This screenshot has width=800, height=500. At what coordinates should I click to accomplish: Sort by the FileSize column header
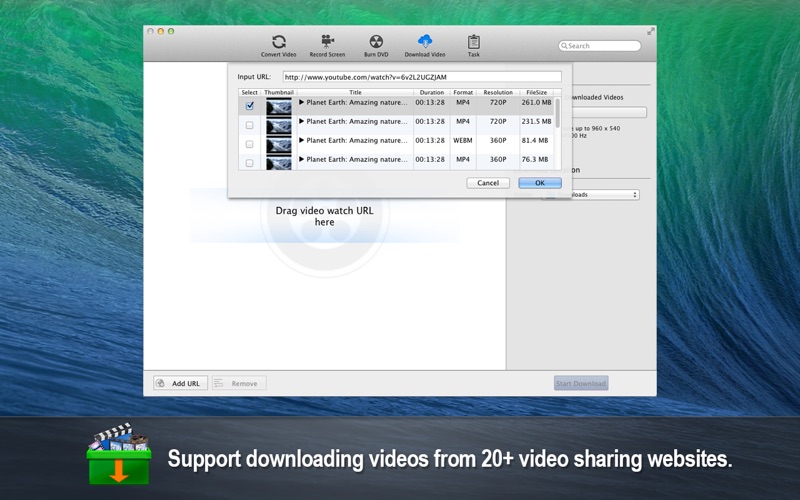click(536, 92)
